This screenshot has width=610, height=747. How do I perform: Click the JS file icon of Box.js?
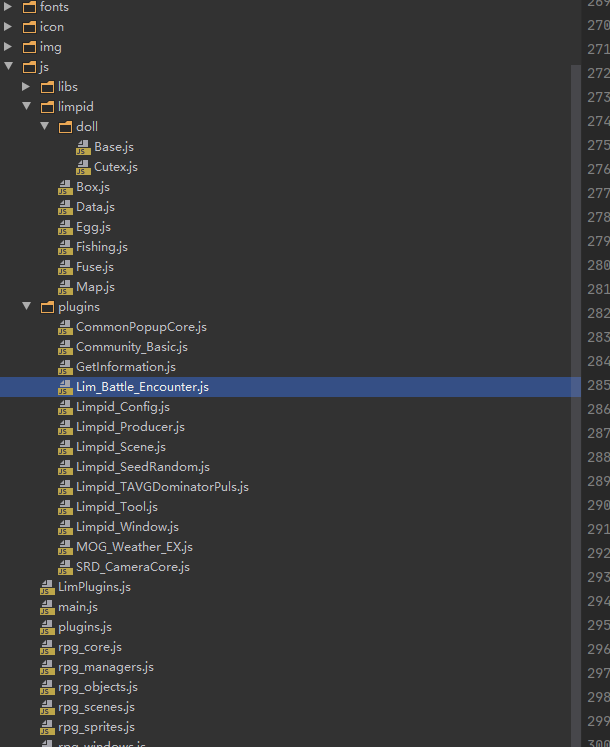(65, 187)
